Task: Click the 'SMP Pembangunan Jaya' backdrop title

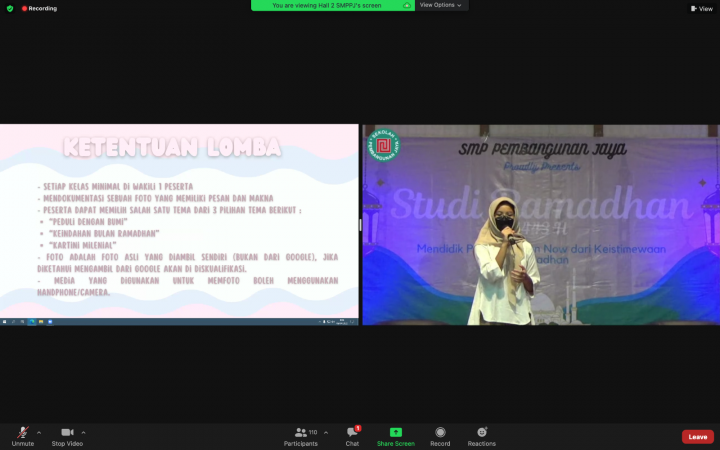Action: click(542, 149)
